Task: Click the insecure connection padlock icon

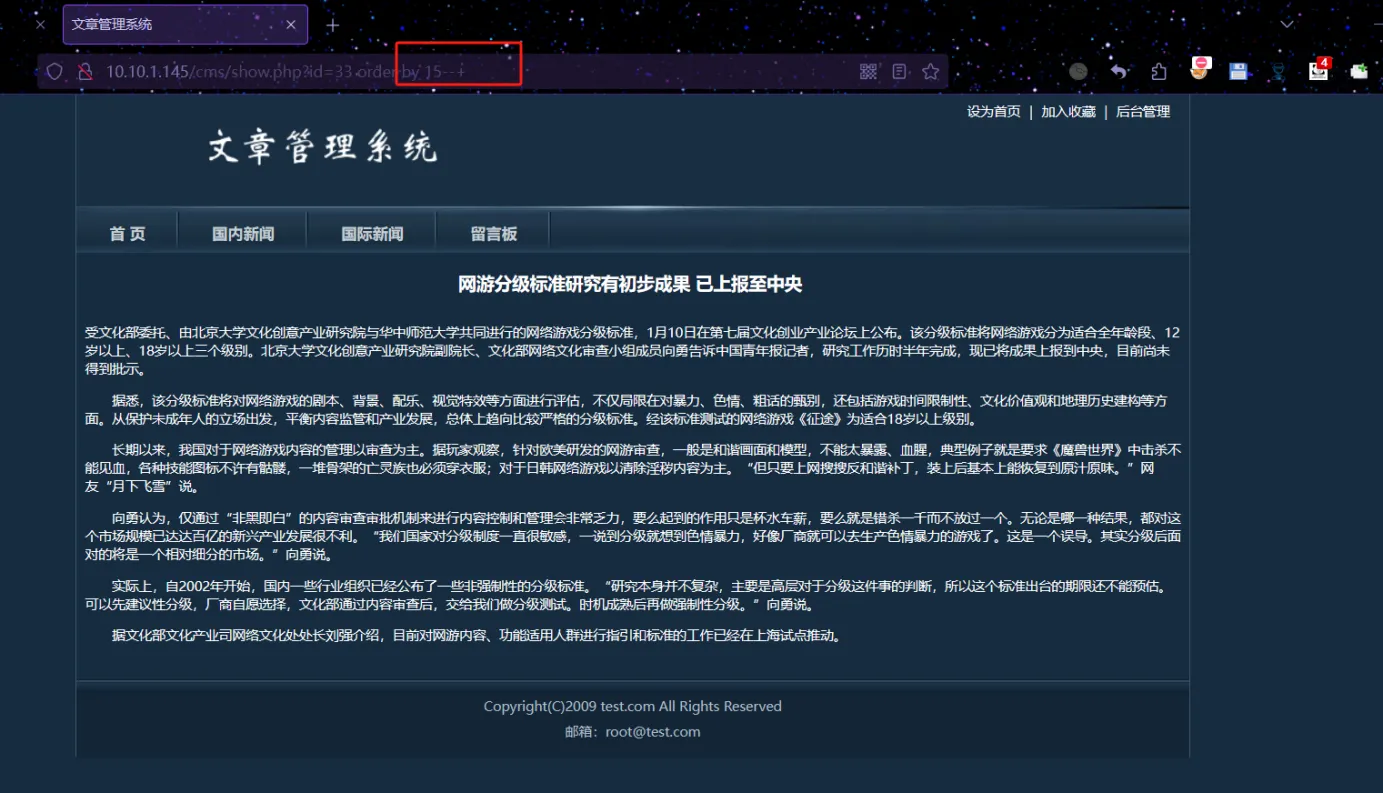Action: coord(84,72)
